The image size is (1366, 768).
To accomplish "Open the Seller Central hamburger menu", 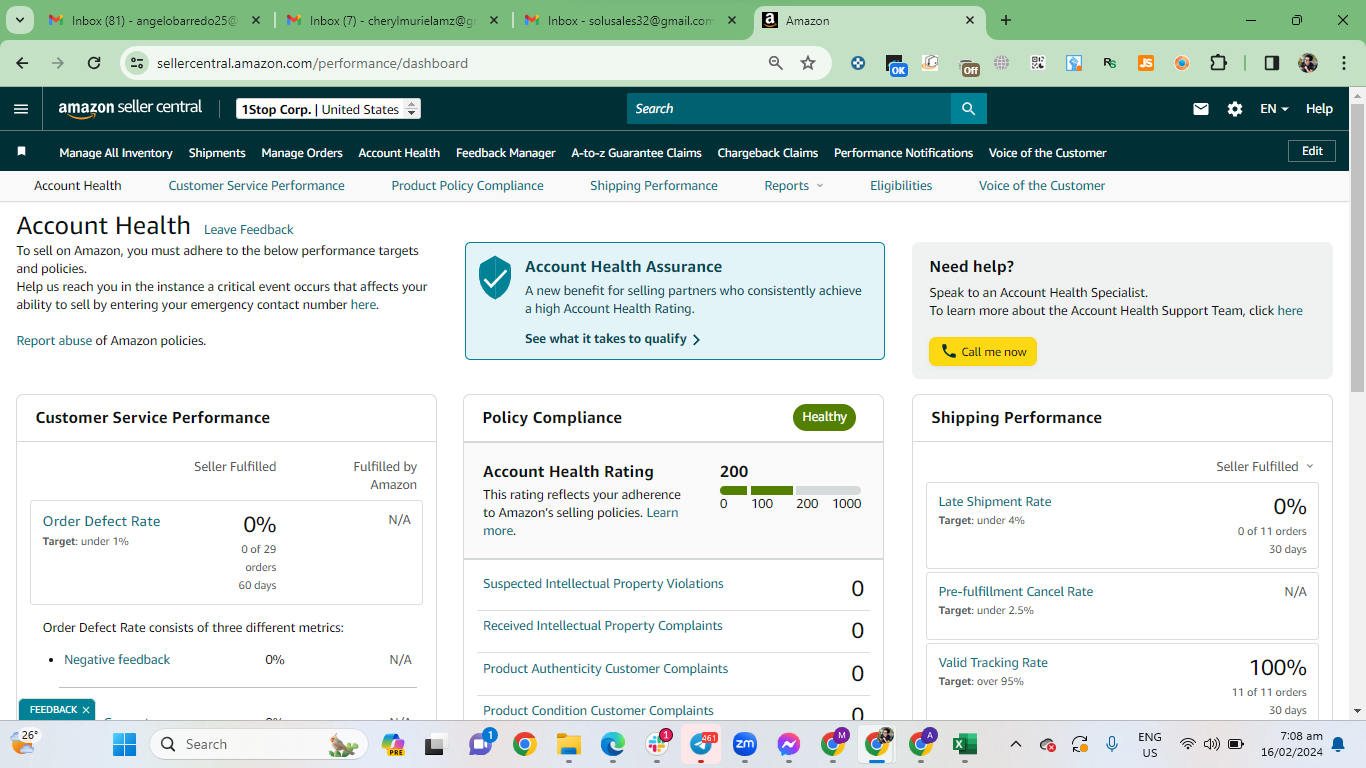I will coord(21,109).
